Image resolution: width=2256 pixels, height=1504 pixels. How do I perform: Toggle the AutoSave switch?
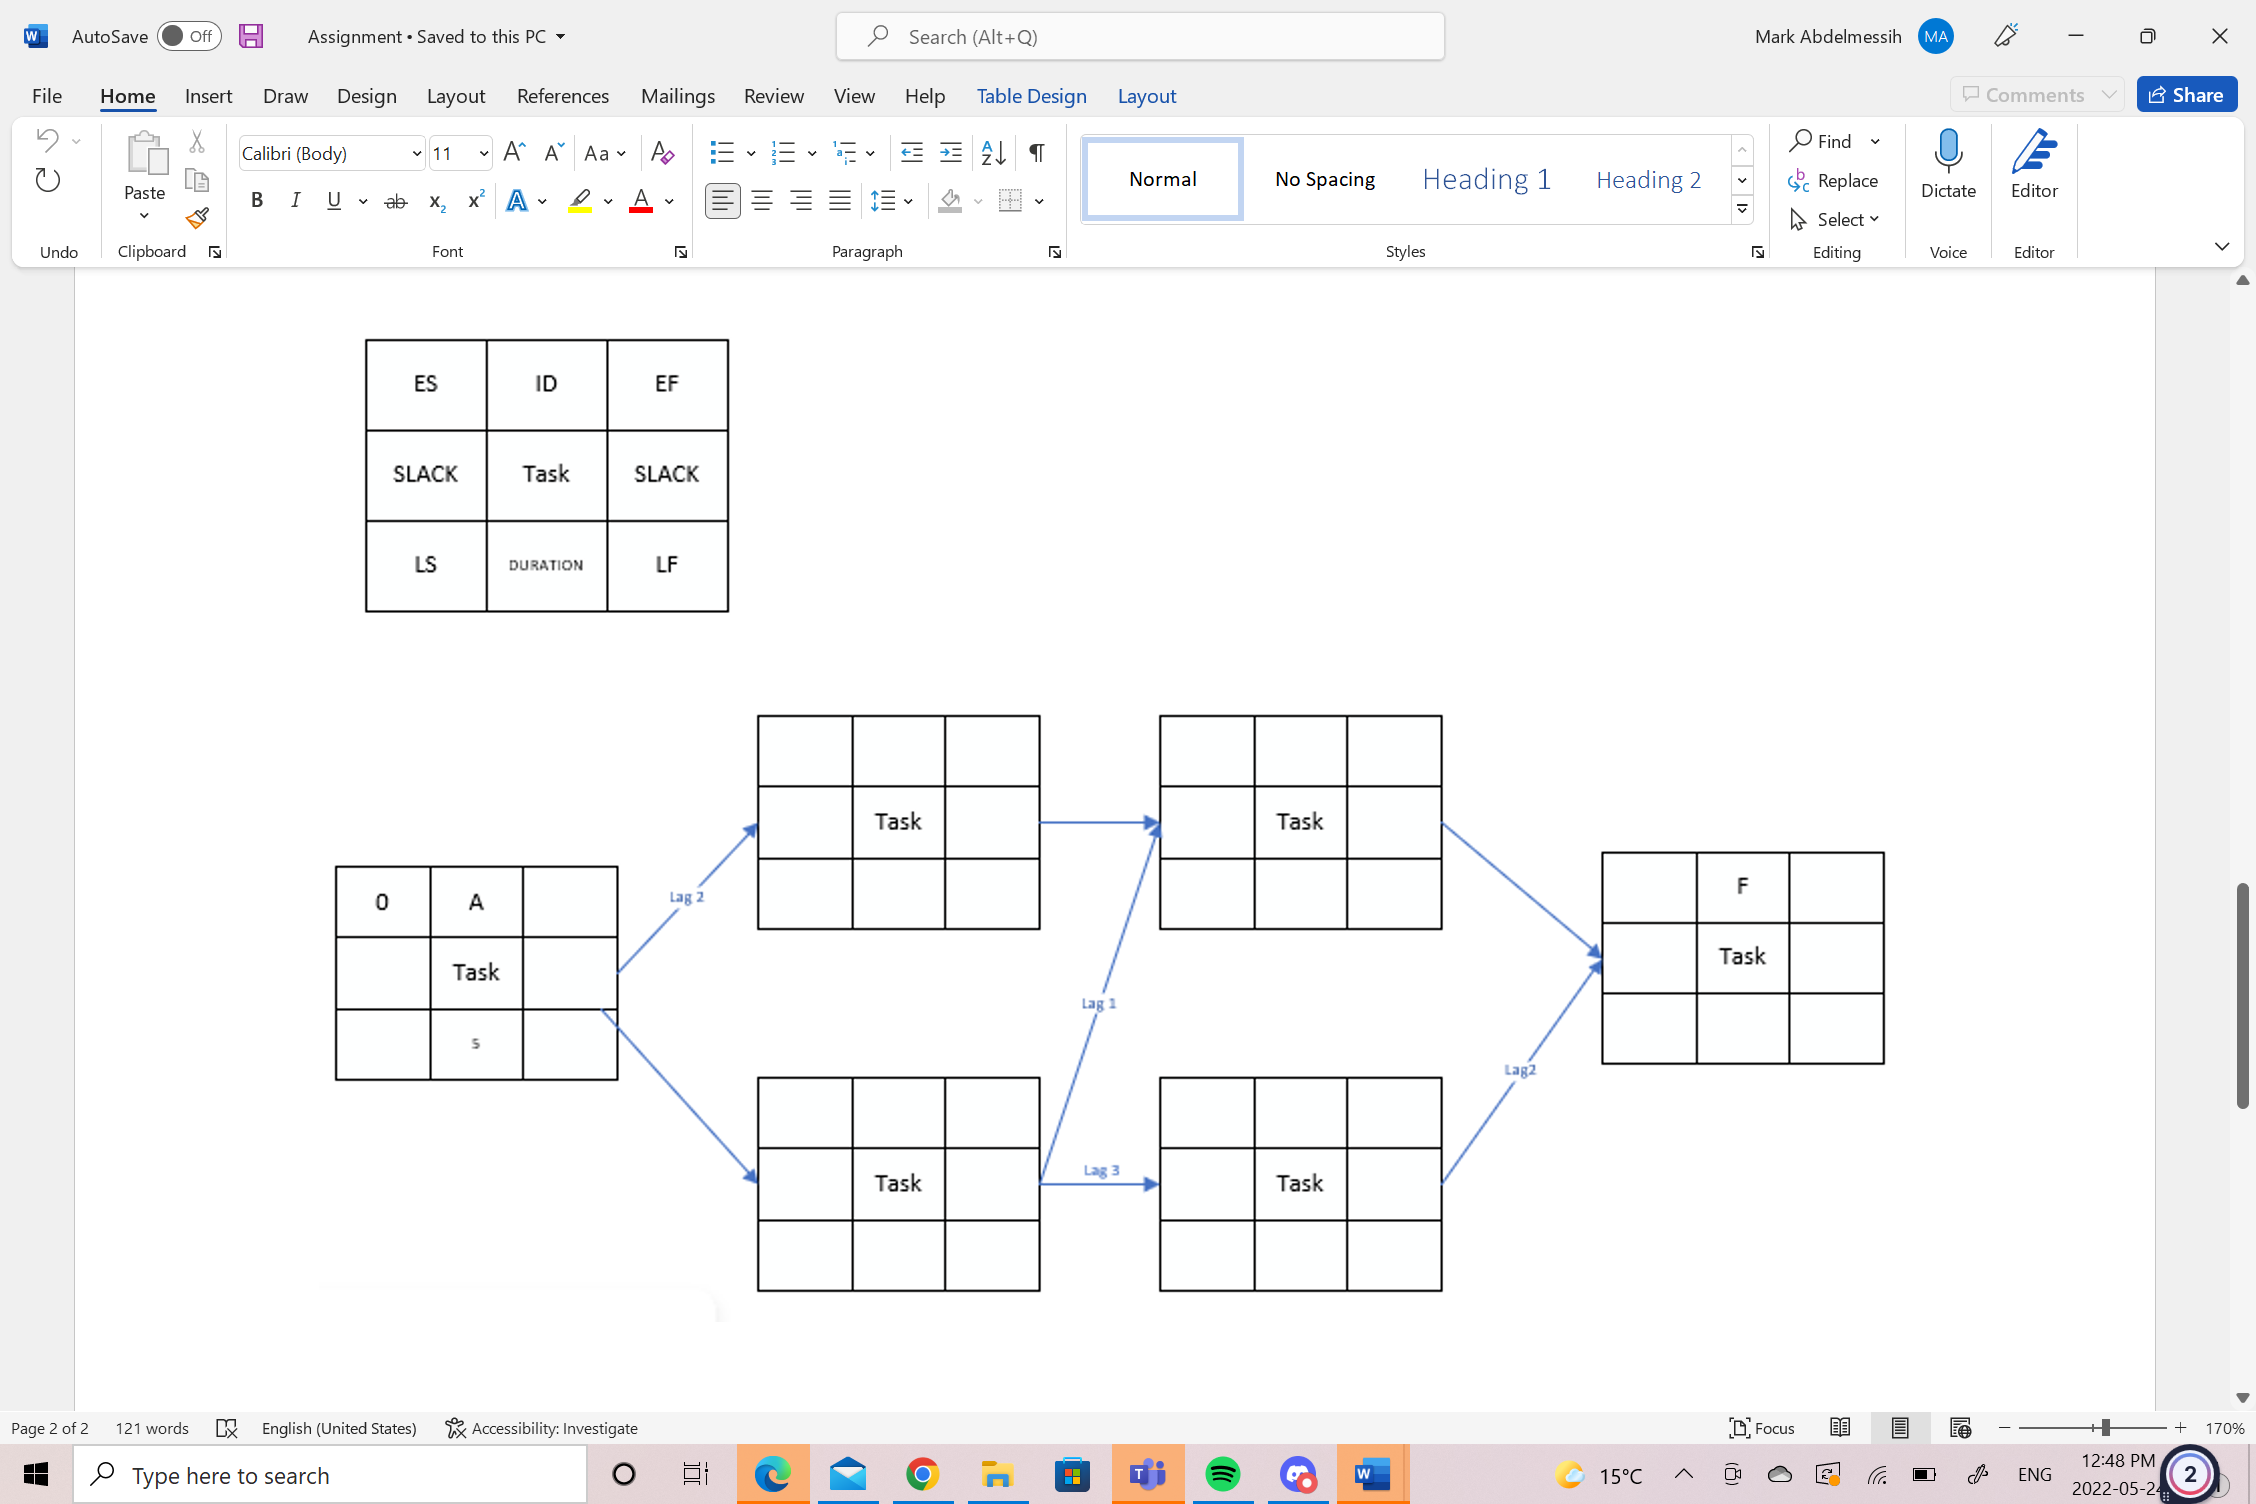(x=189, y=36)
